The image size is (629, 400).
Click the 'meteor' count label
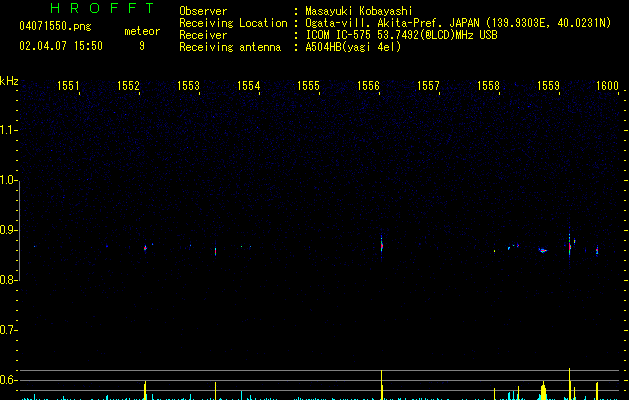pyautogui.click(x=142, y=31)
